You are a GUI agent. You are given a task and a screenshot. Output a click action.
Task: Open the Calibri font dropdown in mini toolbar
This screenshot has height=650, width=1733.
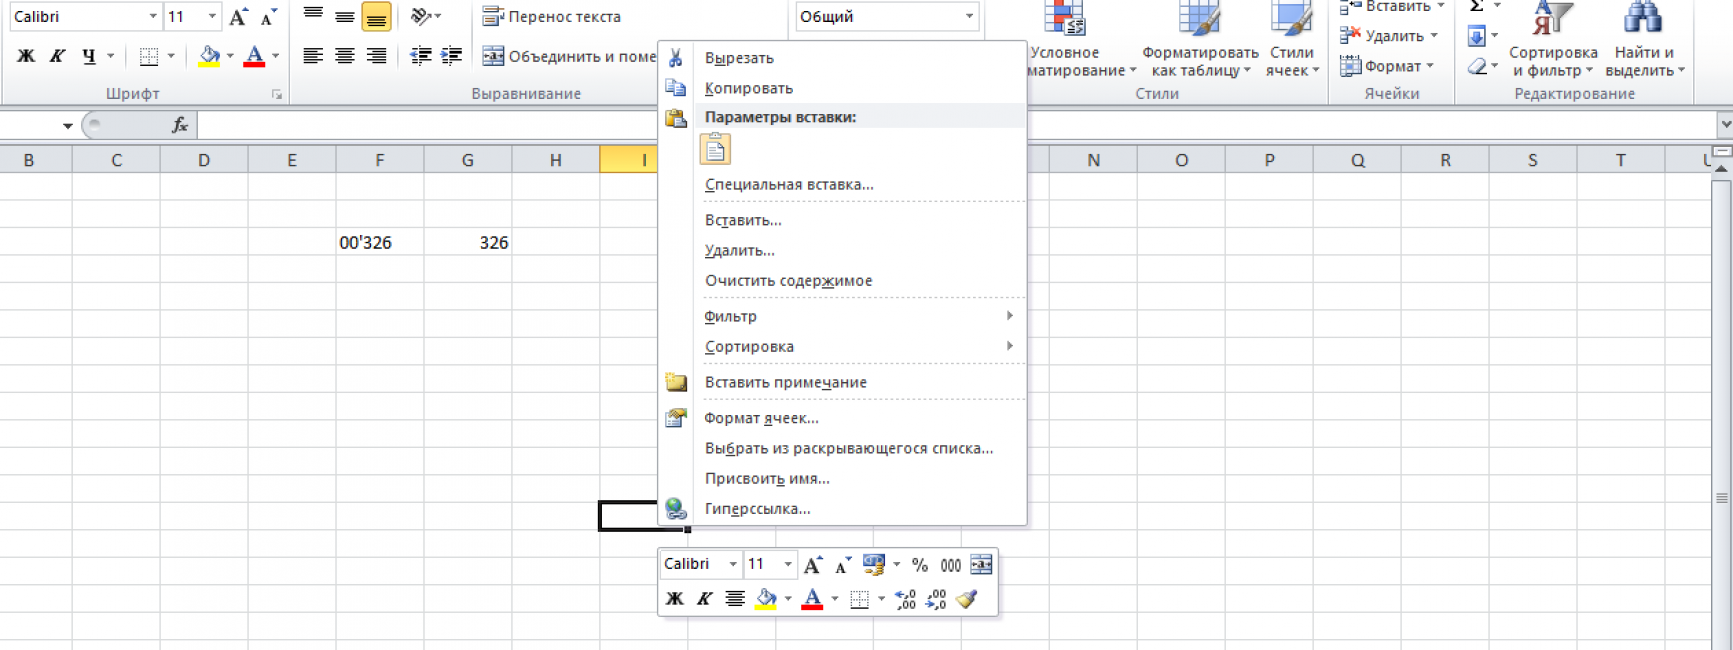[732, 565]
